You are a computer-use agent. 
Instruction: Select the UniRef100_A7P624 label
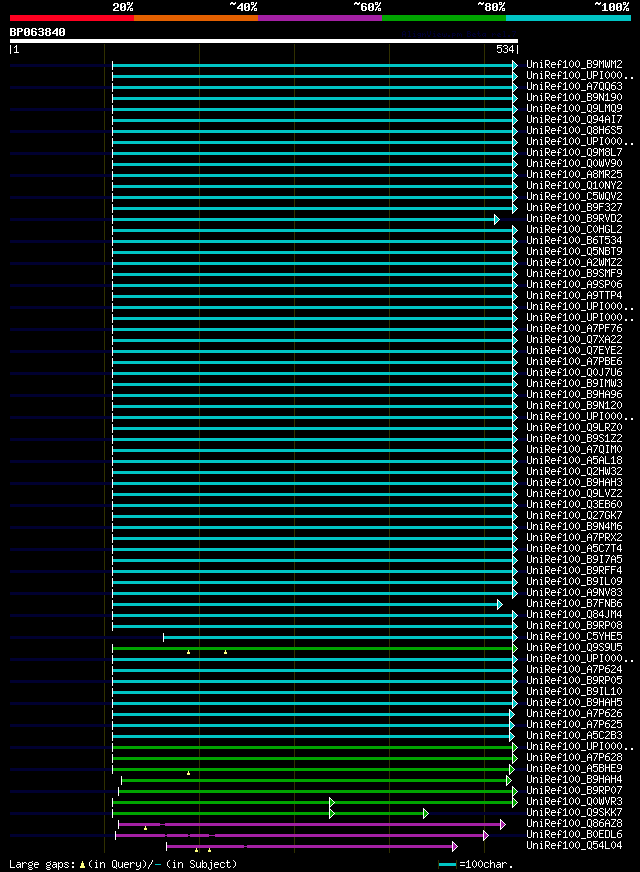point(574,670)
